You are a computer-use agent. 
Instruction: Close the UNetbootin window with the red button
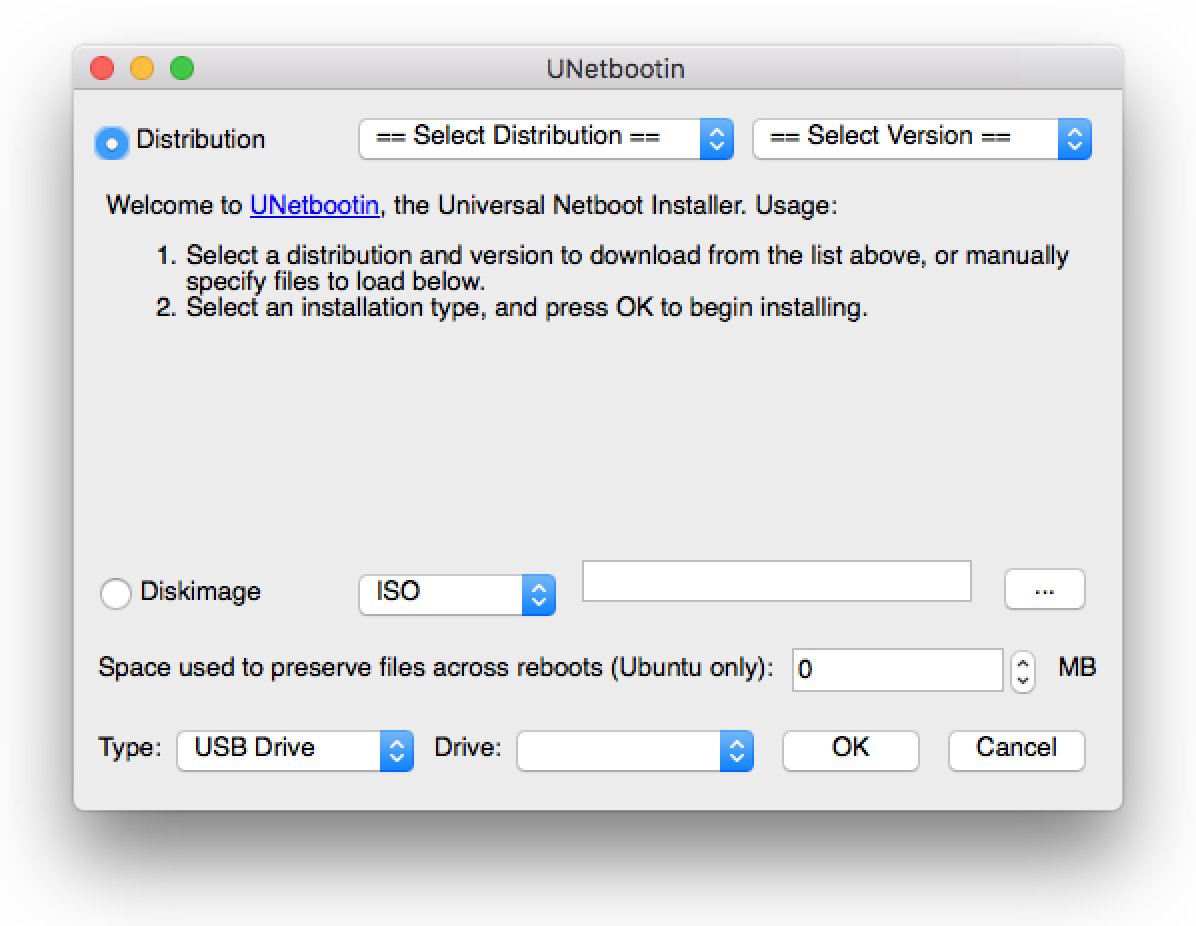102,68
